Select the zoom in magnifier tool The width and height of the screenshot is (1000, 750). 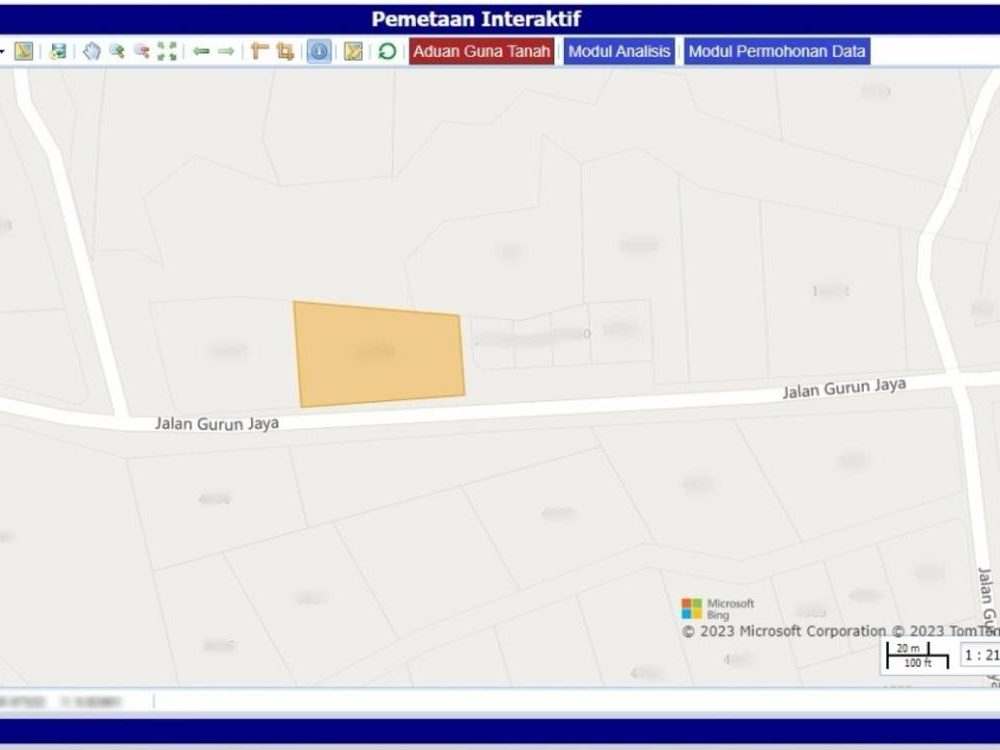(117, 51)
